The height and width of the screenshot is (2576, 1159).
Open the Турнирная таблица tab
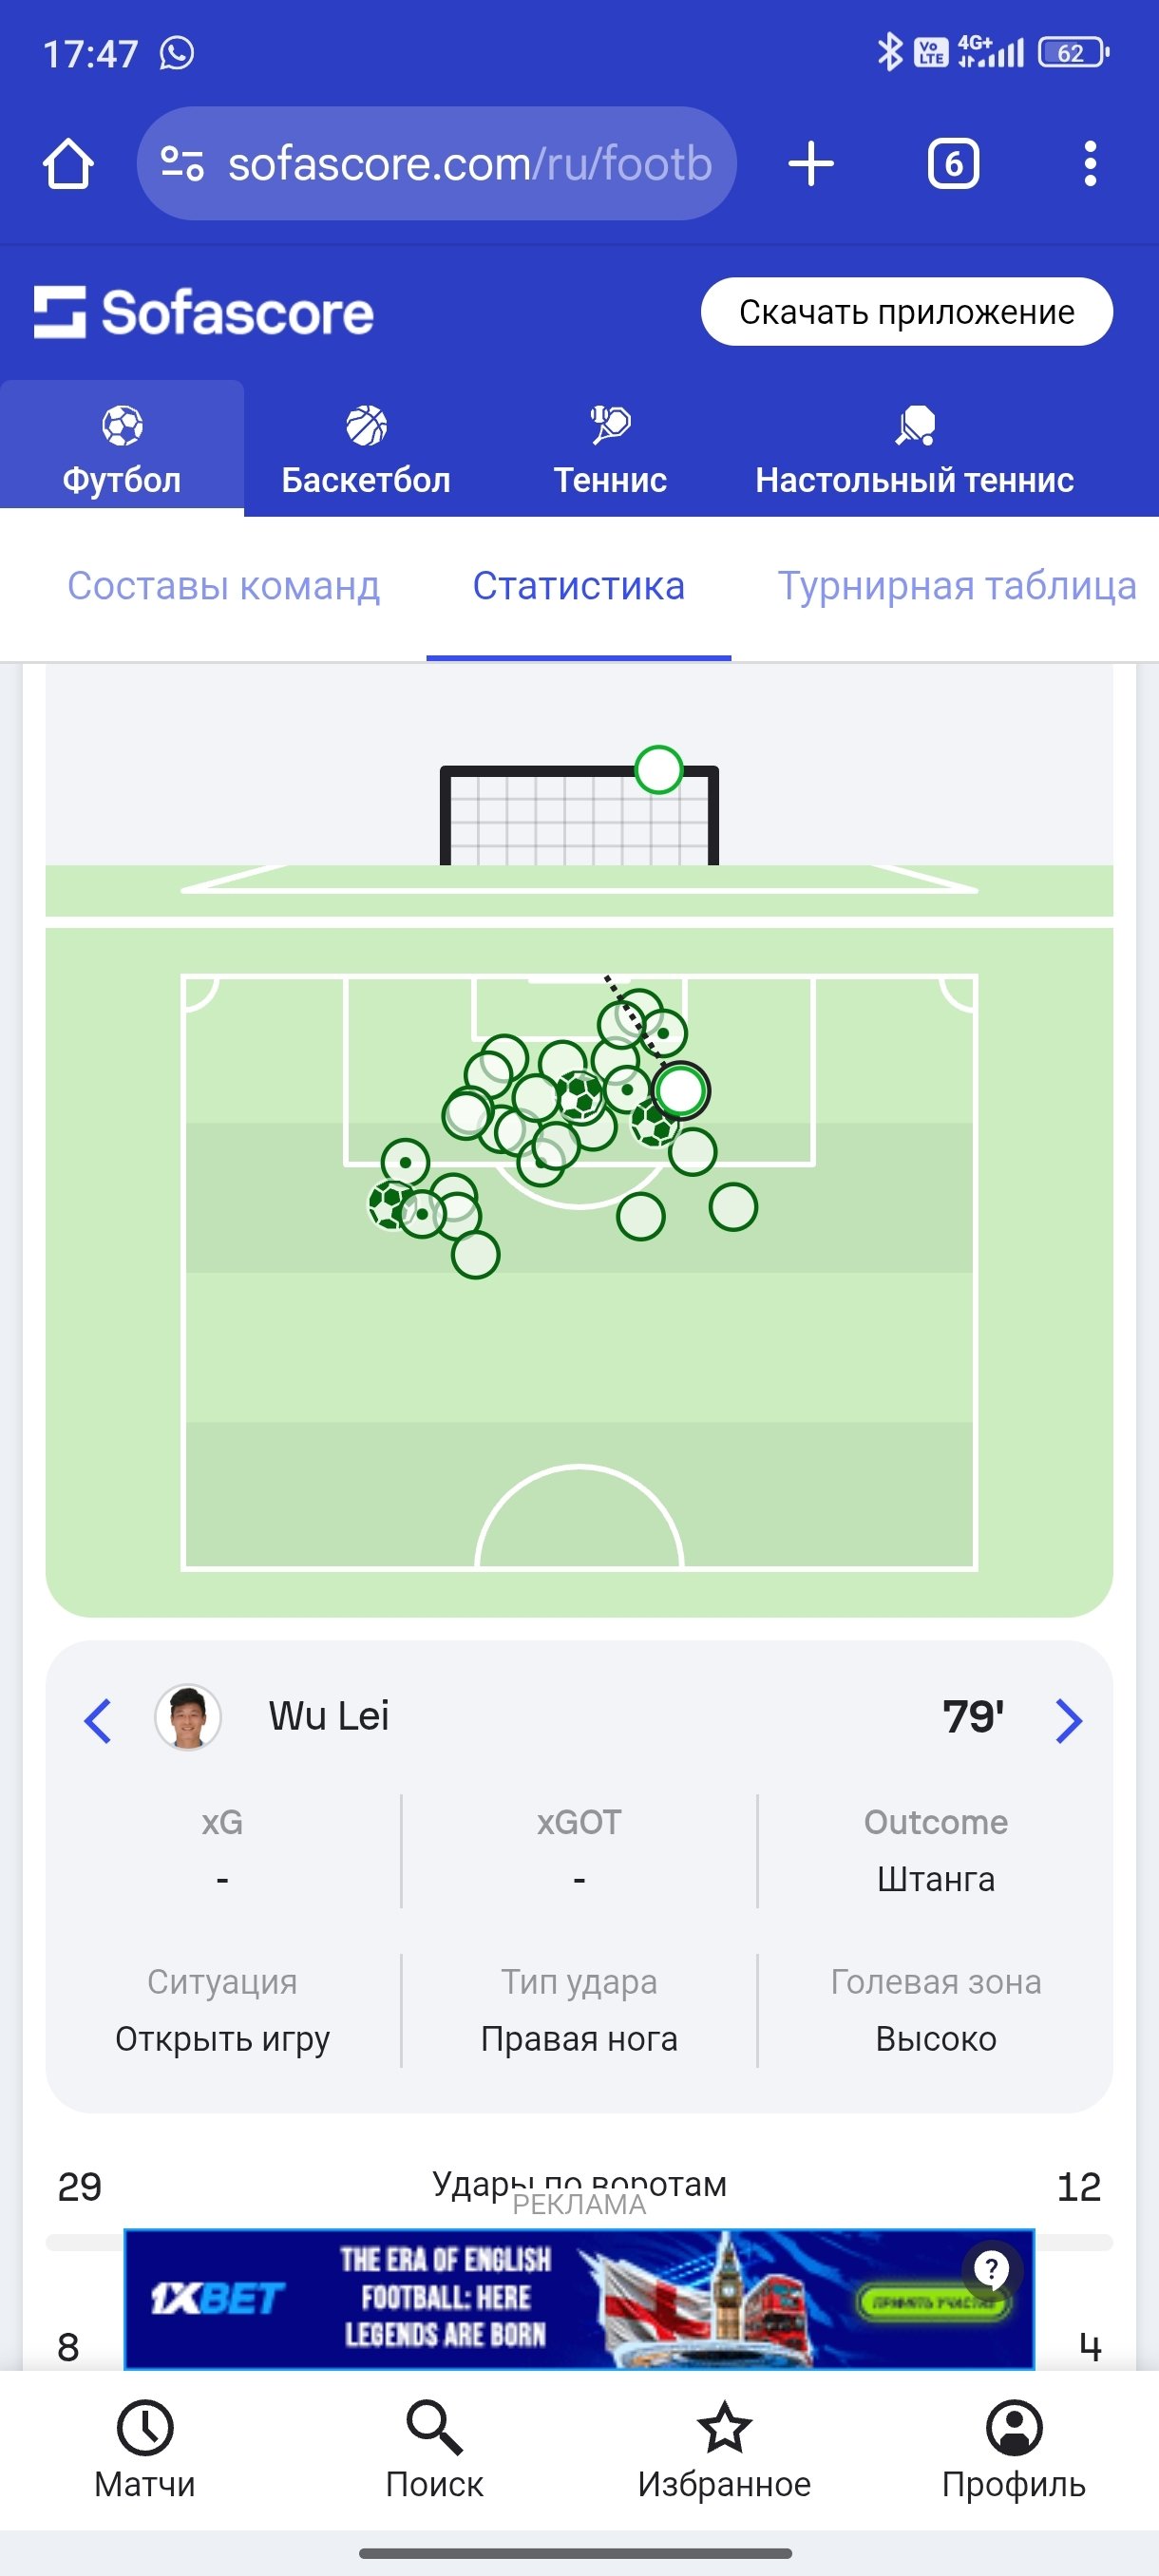957,586
